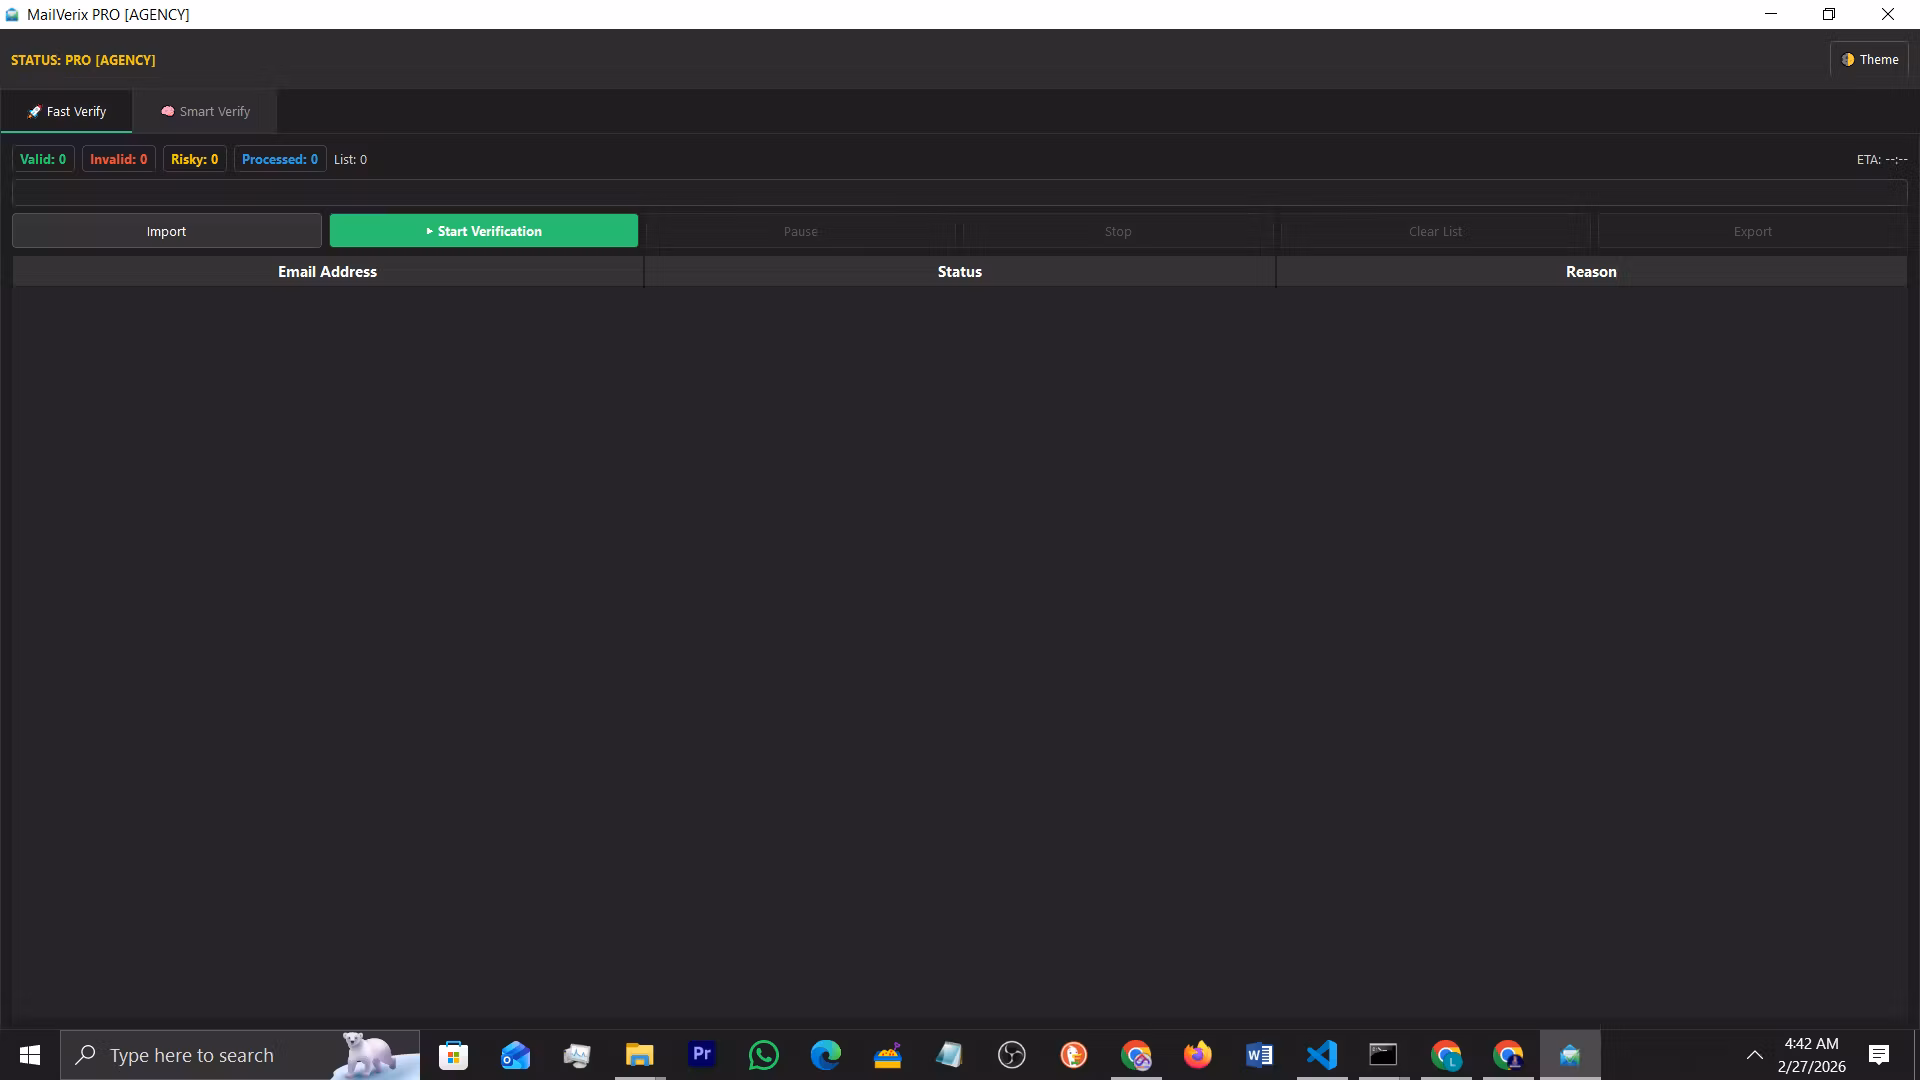Switch to Visual Studio Code in taskbar
Screen dimensions: 1920x1080
(x=1322, y=1055)
